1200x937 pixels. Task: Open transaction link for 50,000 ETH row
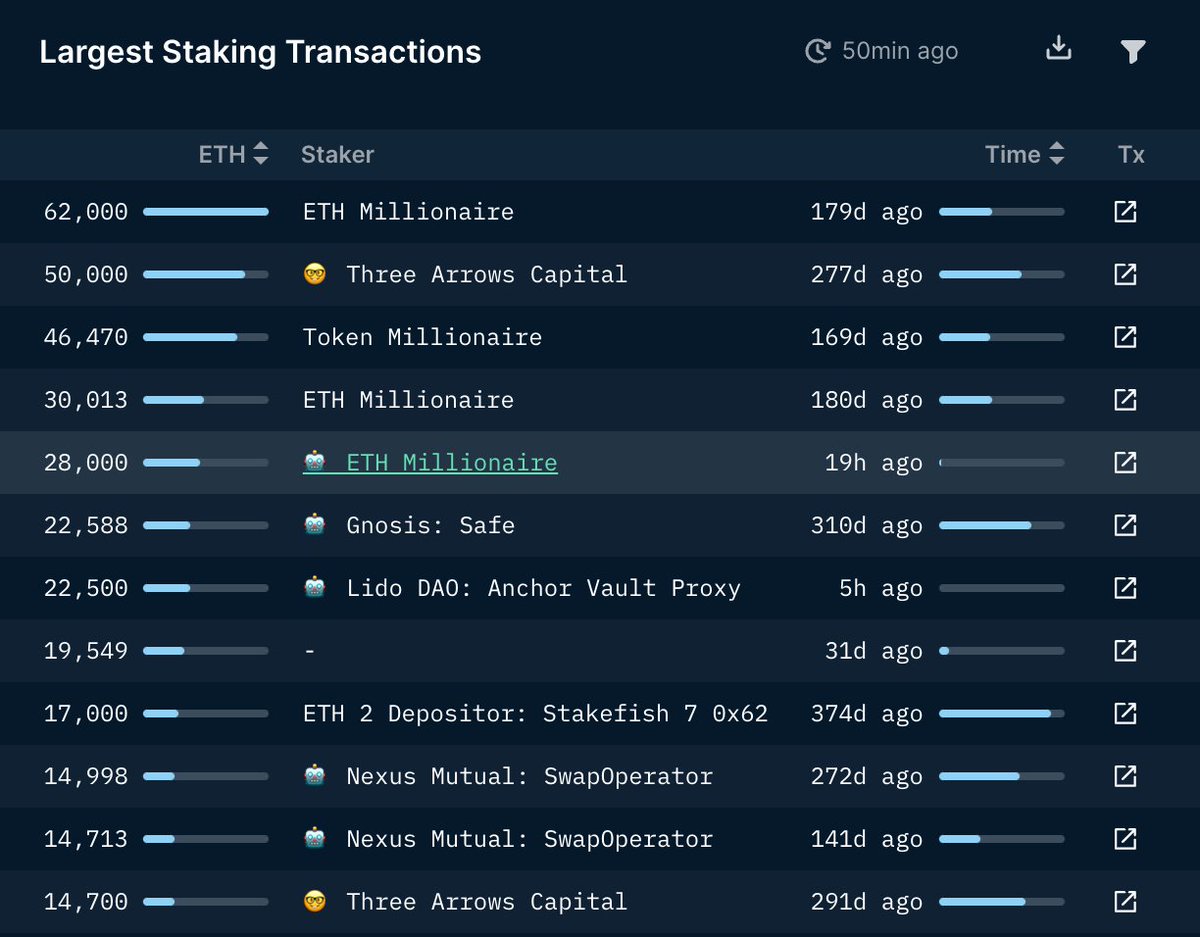click(1125, 274)
